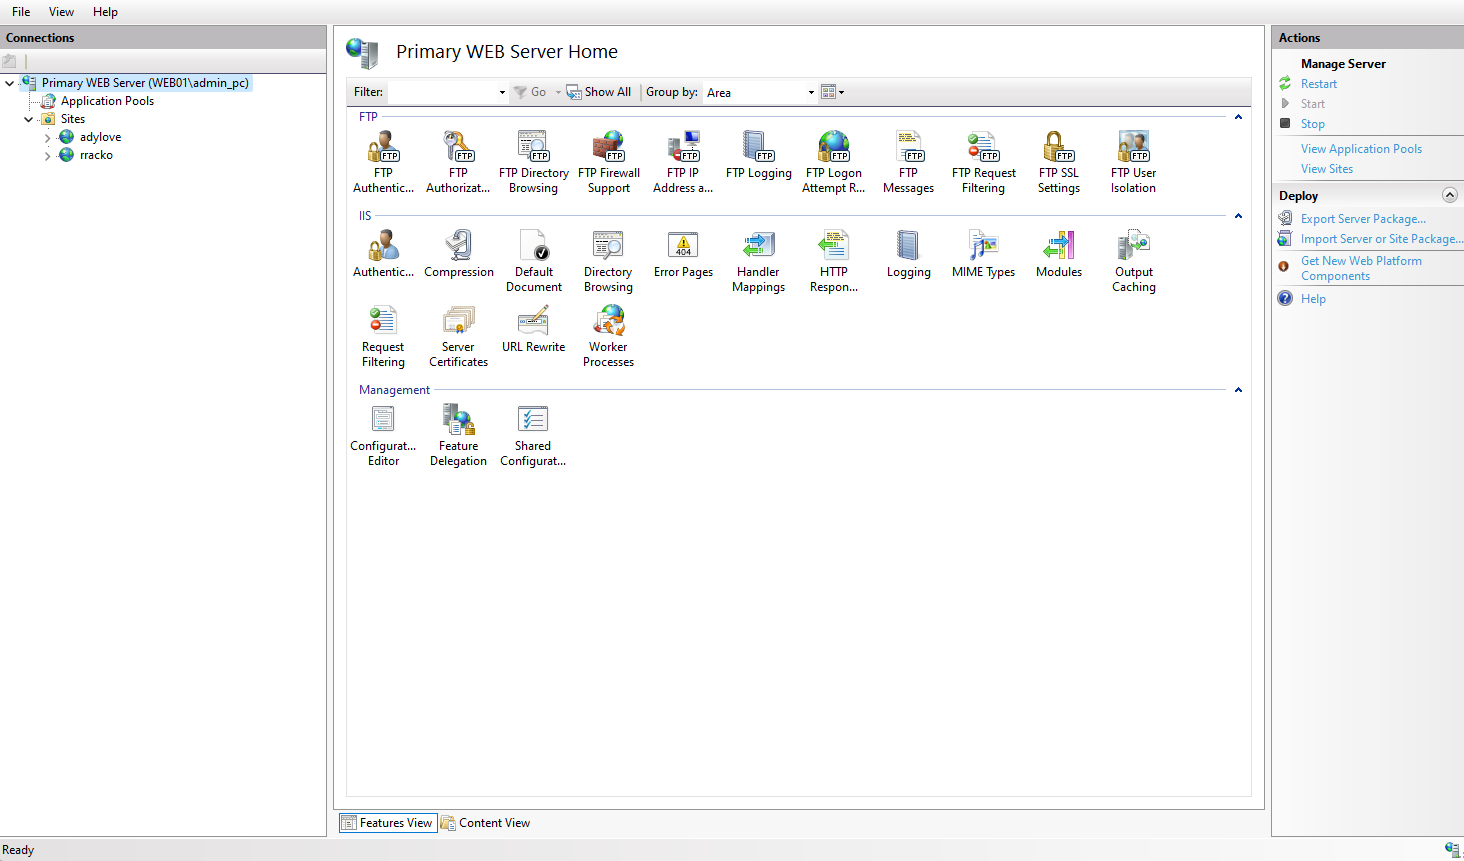Open the Help menu
The height and width of the screenshot is (861, 1464).
click(x=105, y=12)
